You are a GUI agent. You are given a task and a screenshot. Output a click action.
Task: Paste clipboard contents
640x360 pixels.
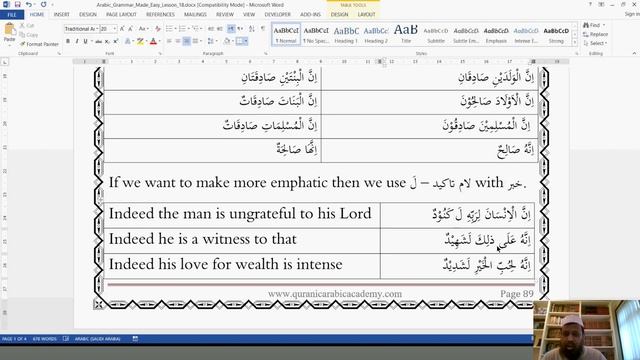click(9, 33)
